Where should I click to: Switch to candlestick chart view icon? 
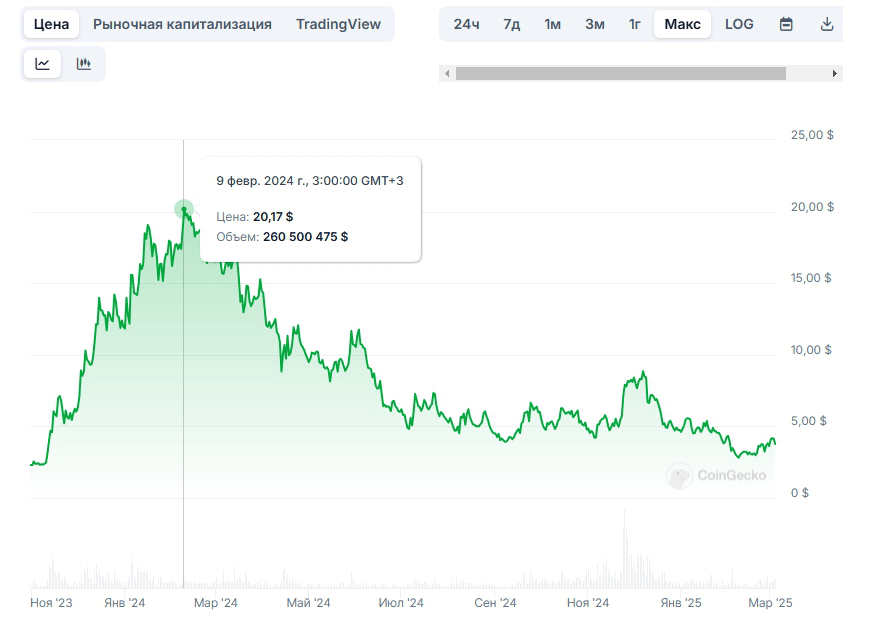coord(84,64)
